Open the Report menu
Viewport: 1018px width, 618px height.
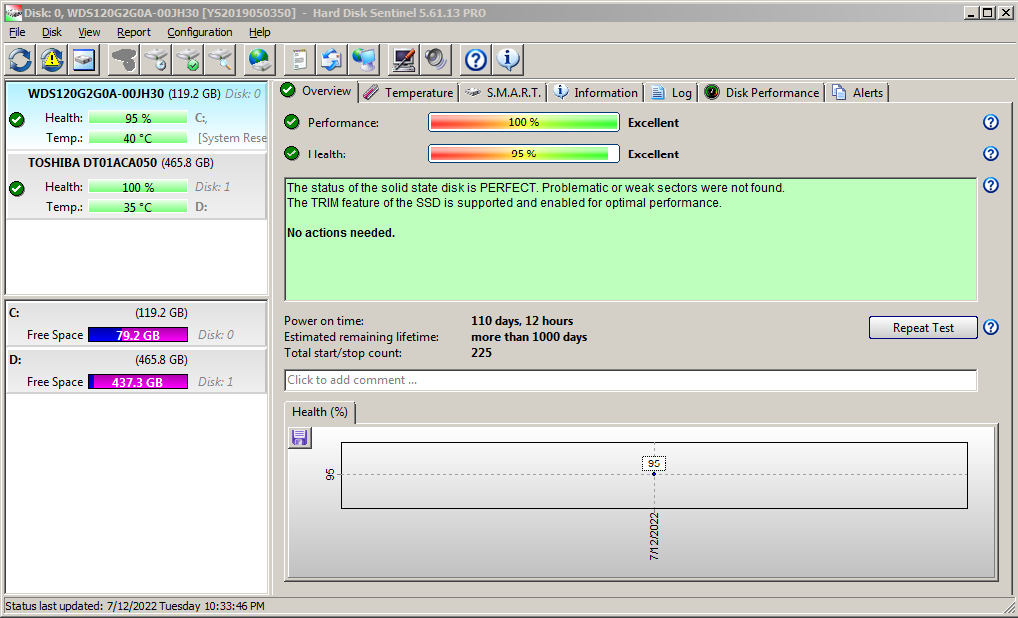pyautogui.click(x=133, y=32)
